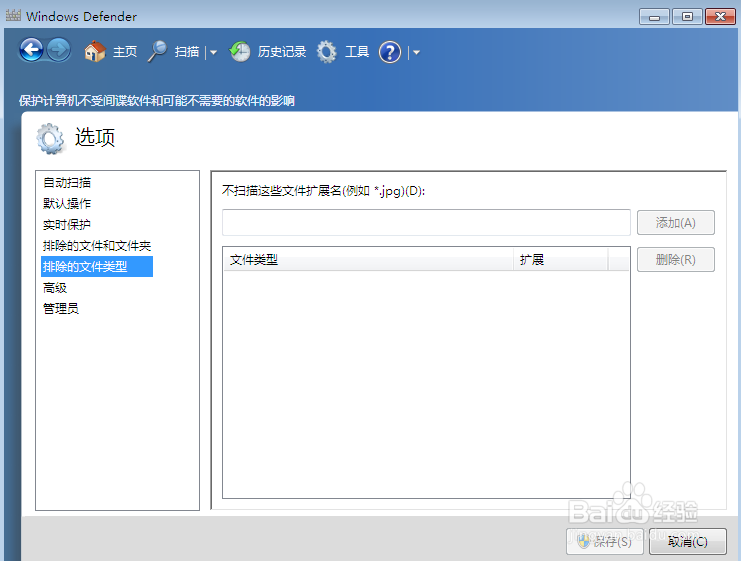This screenshot has width=741, height=561.
Task: Select 自动扫描 in options list
Action: coord(67,182)
